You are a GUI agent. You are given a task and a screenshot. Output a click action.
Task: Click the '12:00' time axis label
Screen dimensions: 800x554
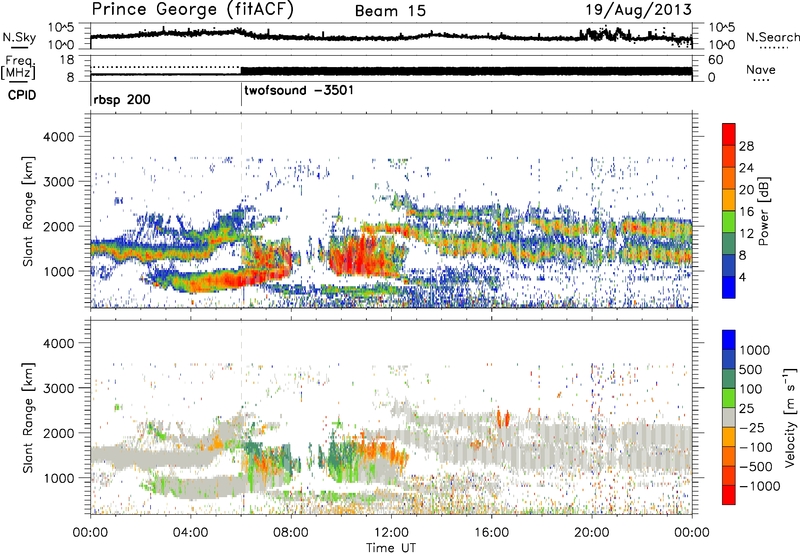[x=391, y=533]
